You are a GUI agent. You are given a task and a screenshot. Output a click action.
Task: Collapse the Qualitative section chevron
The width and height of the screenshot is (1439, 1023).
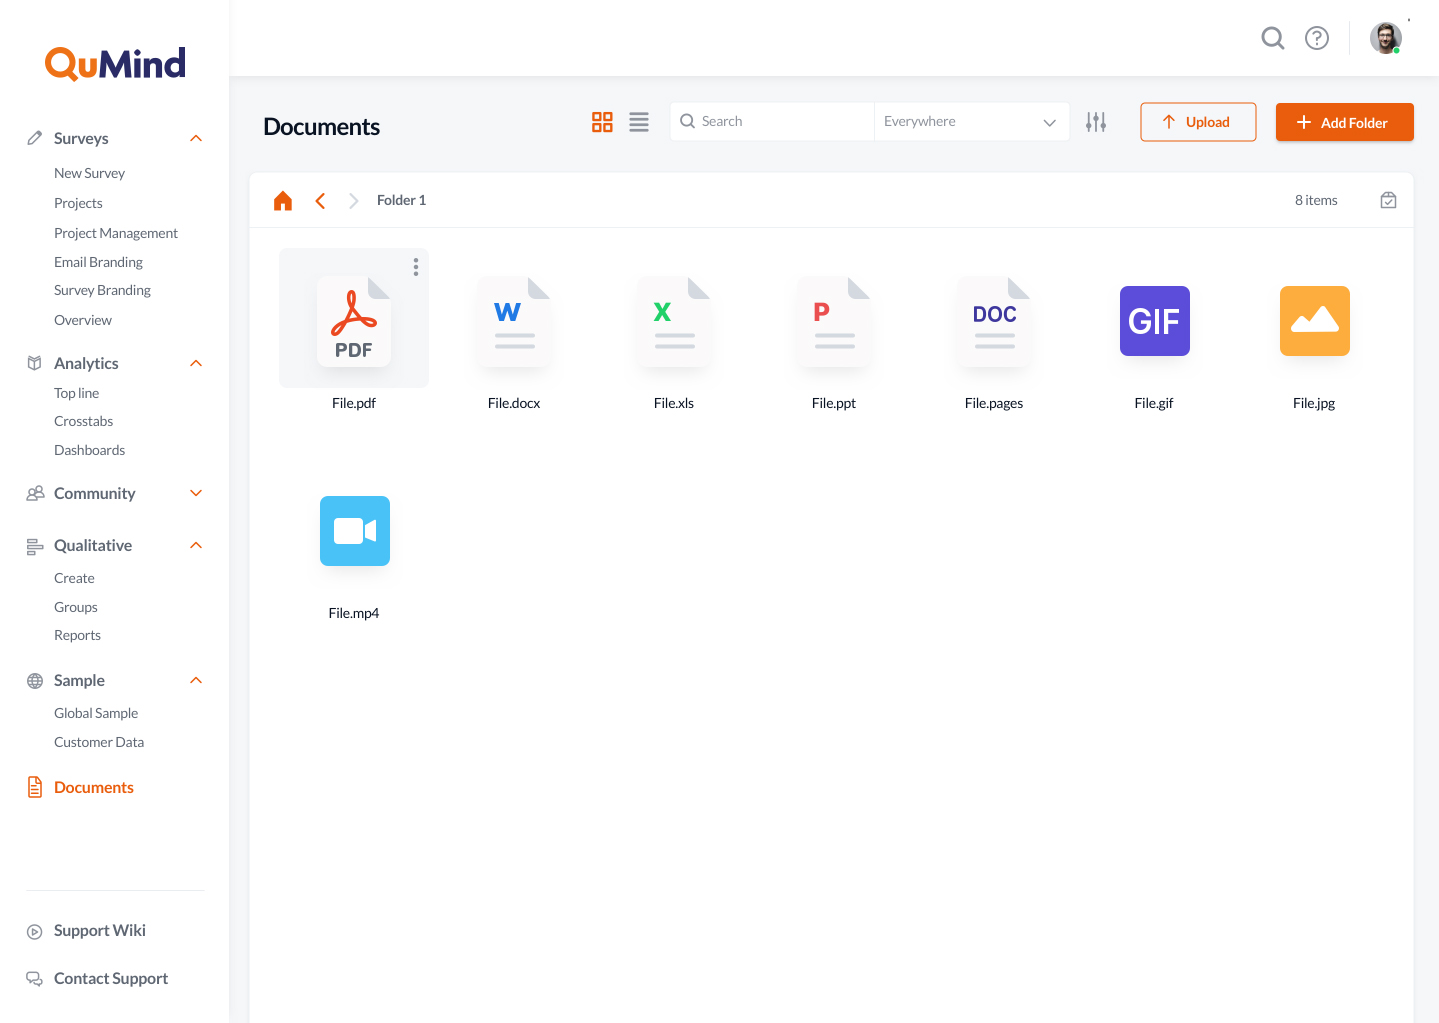click(x=196, y=545)
